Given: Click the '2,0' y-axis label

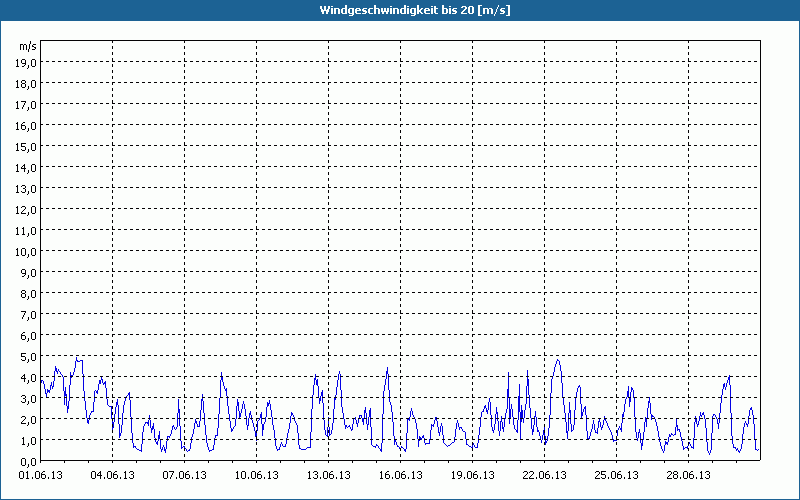Looking at the screenshot, I should 28,420.
